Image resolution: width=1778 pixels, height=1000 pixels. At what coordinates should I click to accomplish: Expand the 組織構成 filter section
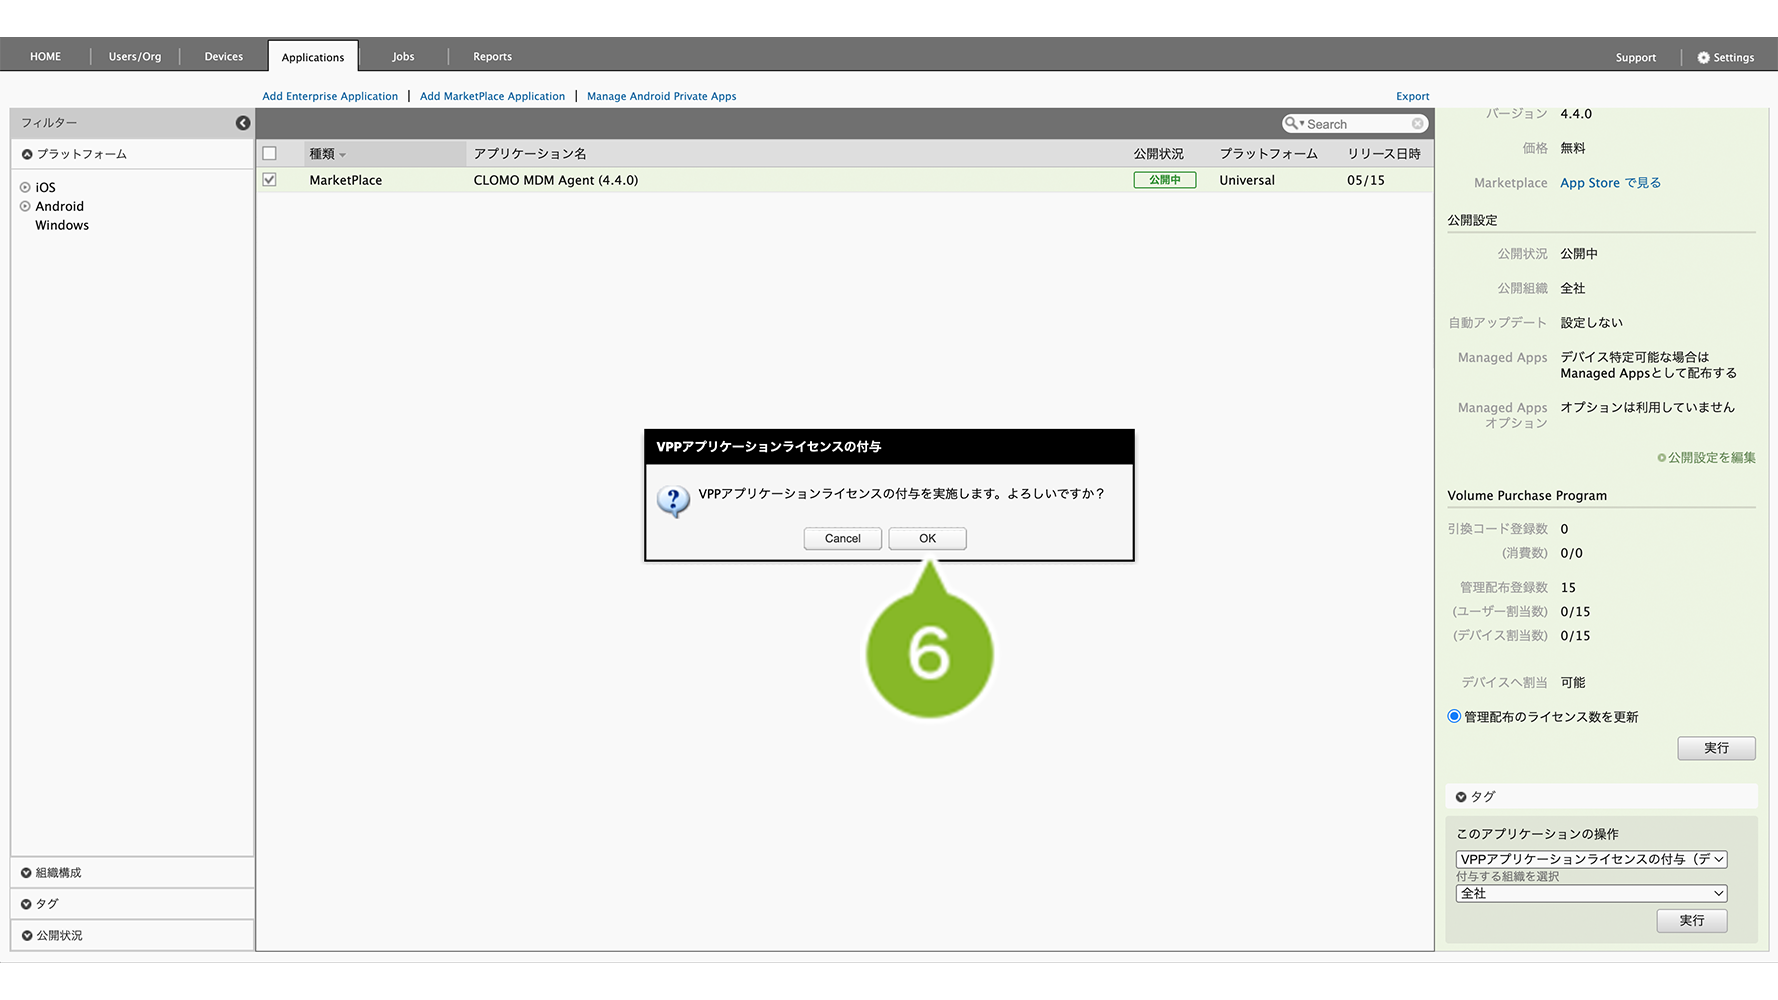click(x=26, y=873)
